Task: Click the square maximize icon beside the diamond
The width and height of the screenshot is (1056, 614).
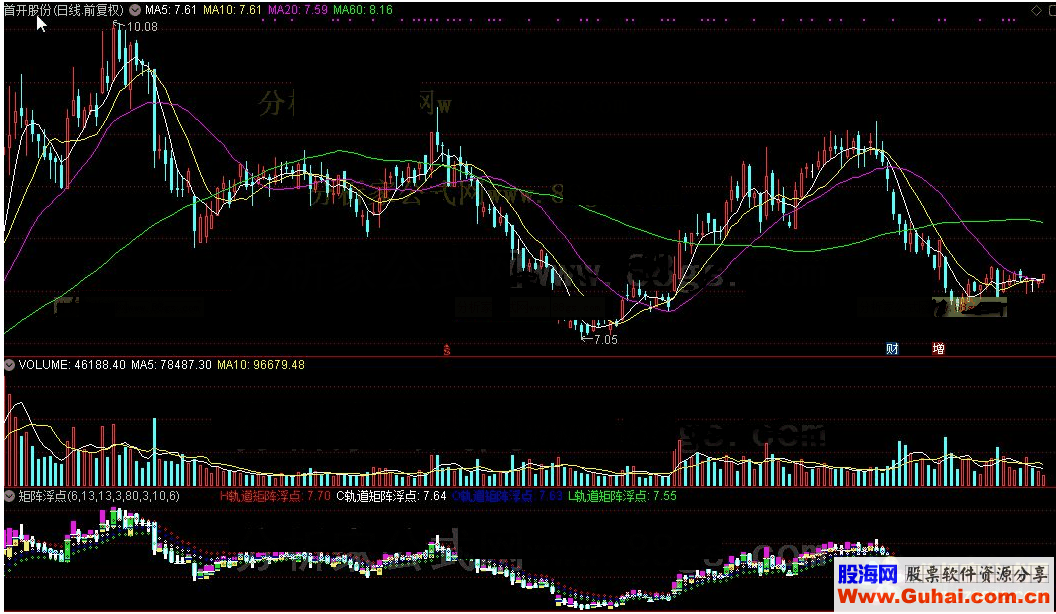Action: (x=1052, y=10)
